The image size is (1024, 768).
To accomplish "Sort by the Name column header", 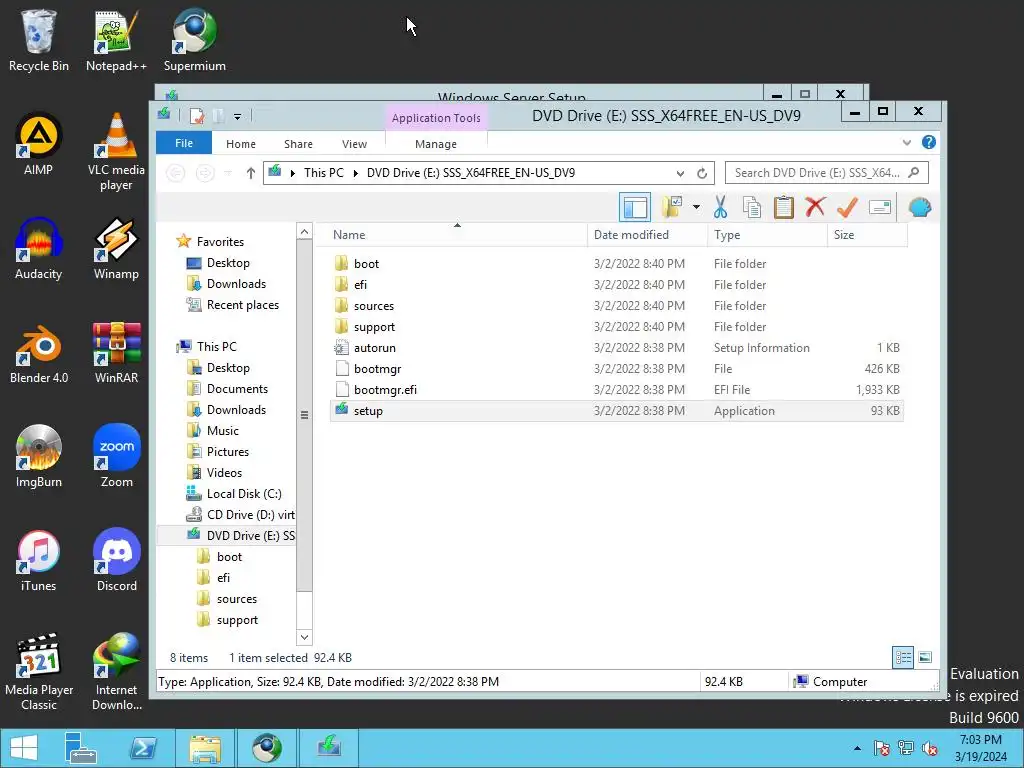I will pyautogui.click(x=452, y=235).
